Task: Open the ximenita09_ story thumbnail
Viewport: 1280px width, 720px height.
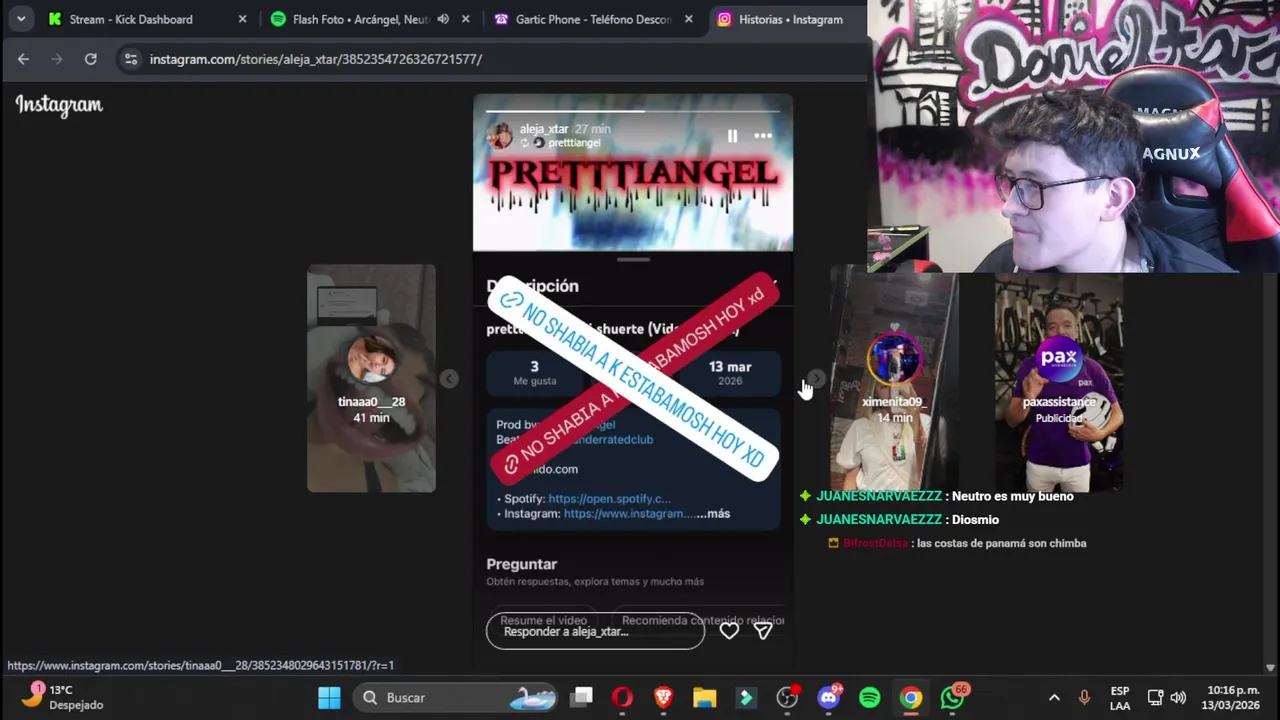Action: (894, 378)
